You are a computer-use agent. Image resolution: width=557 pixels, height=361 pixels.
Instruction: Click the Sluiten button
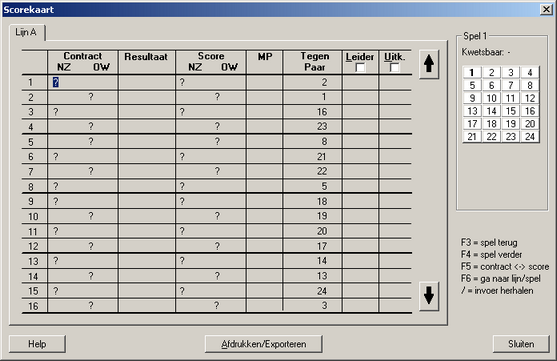[x=521, y=344]
